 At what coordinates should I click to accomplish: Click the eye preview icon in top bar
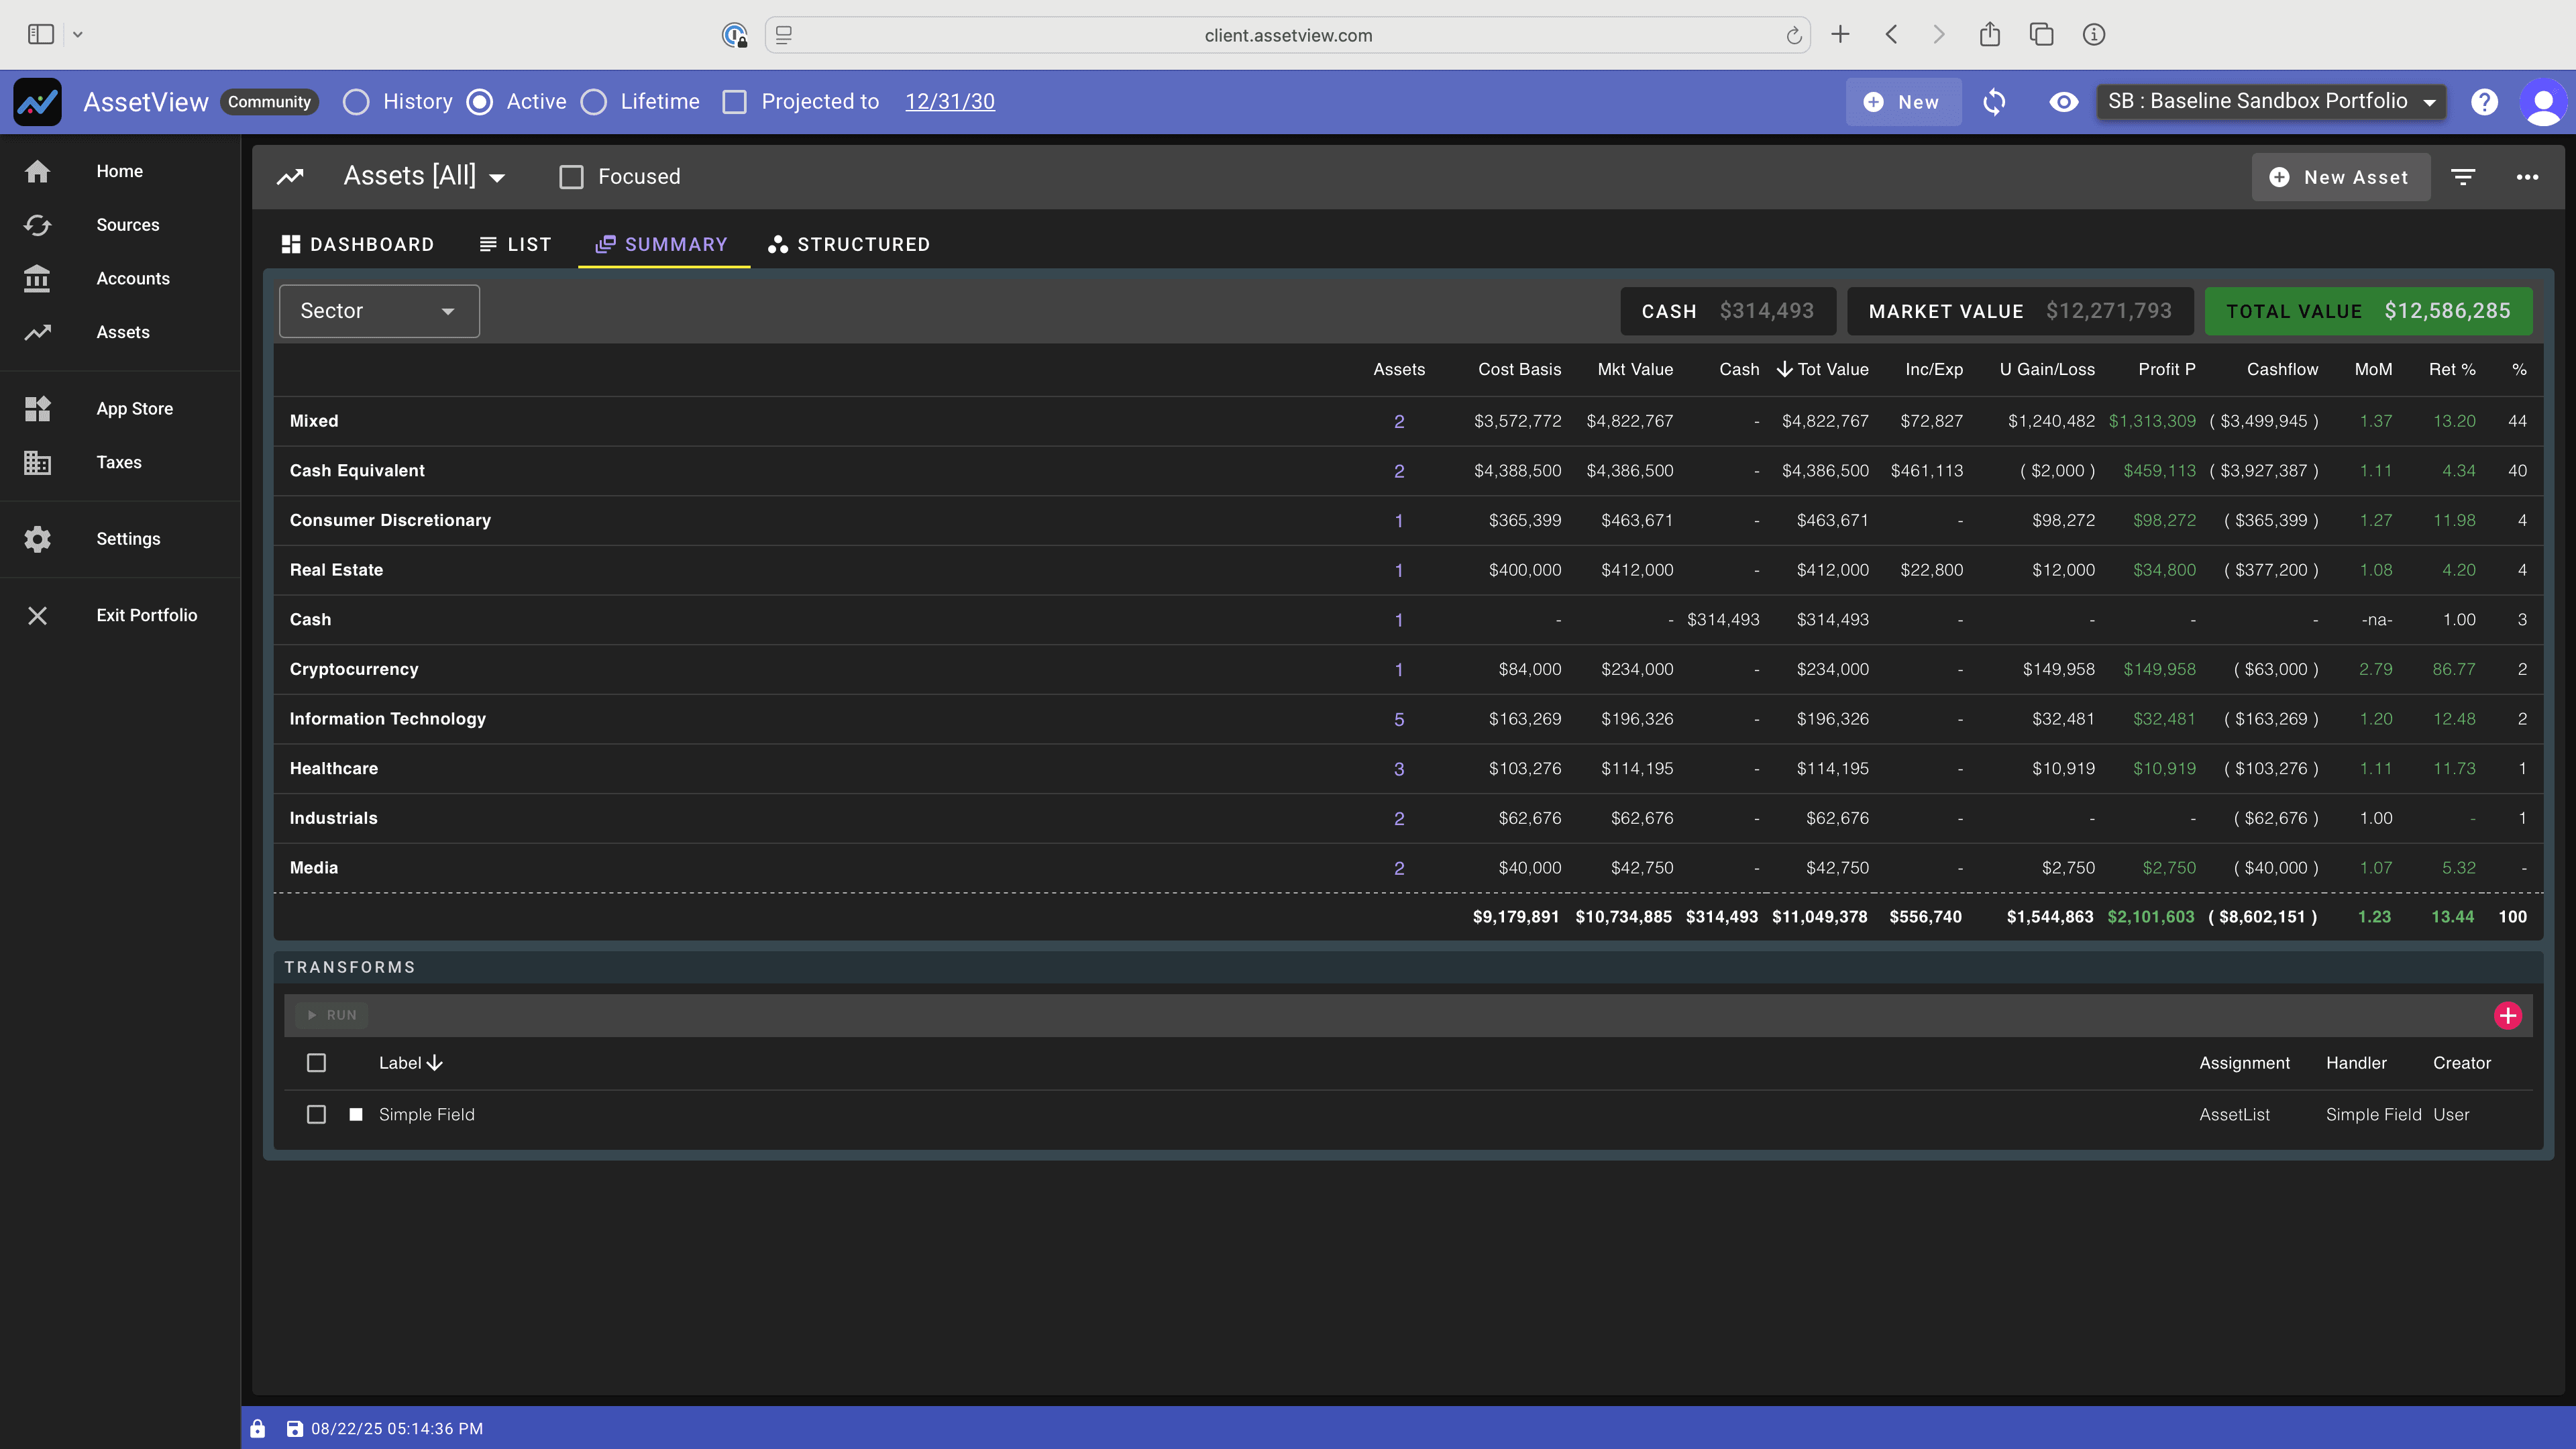click(x=2063, y=101)
